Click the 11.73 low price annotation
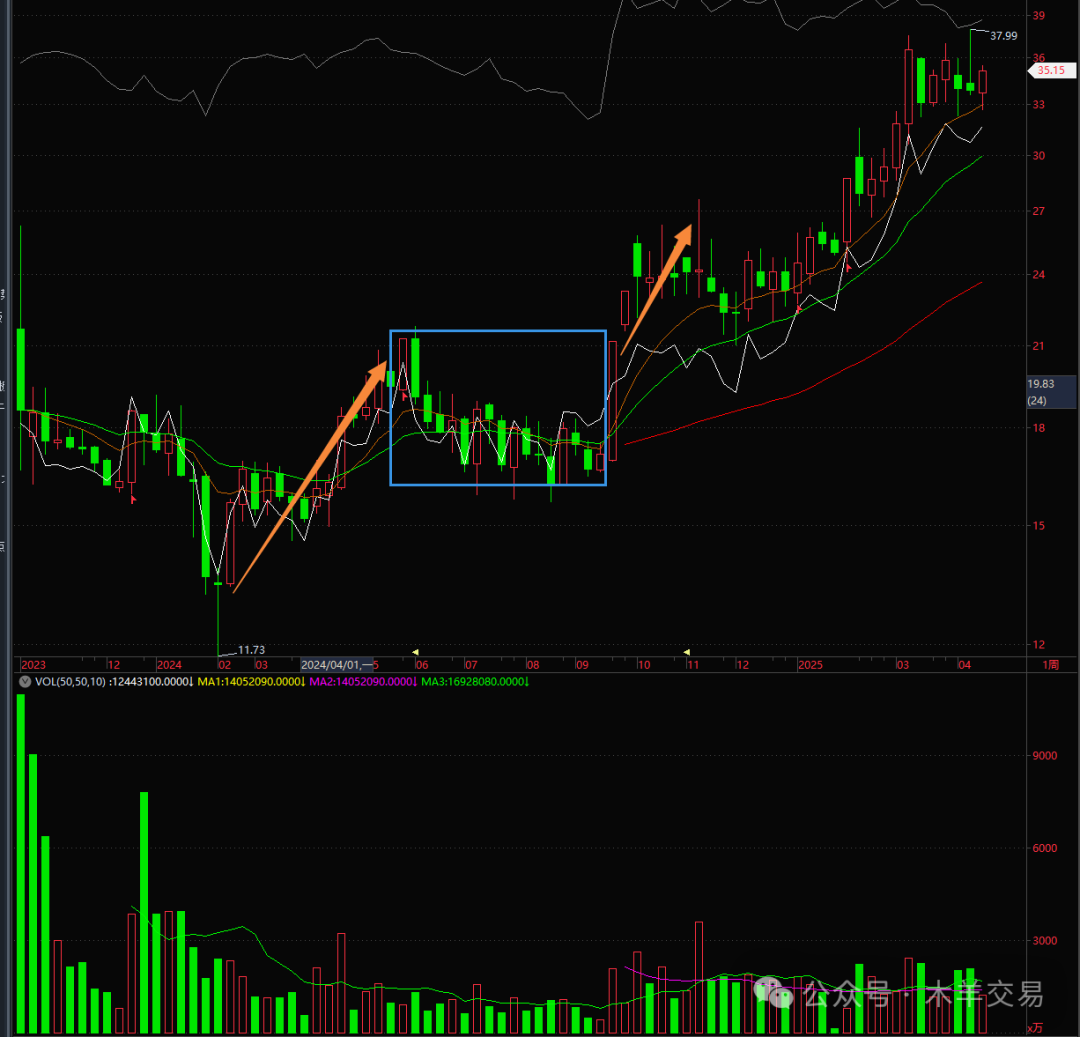This screenshot has width=1080, height=1037. [x=251, y=649]
